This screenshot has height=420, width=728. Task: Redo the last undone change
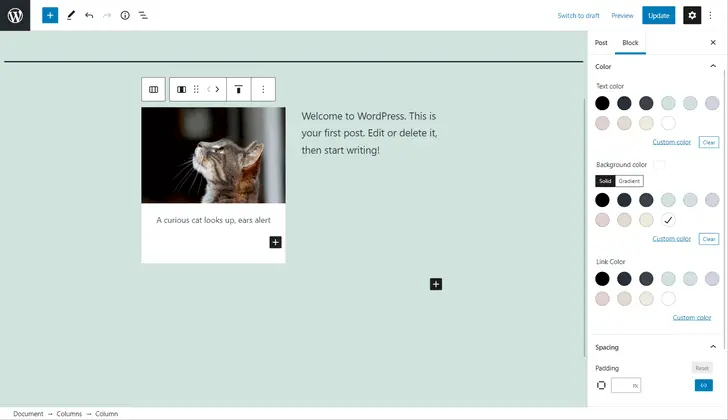click(107, 15)
